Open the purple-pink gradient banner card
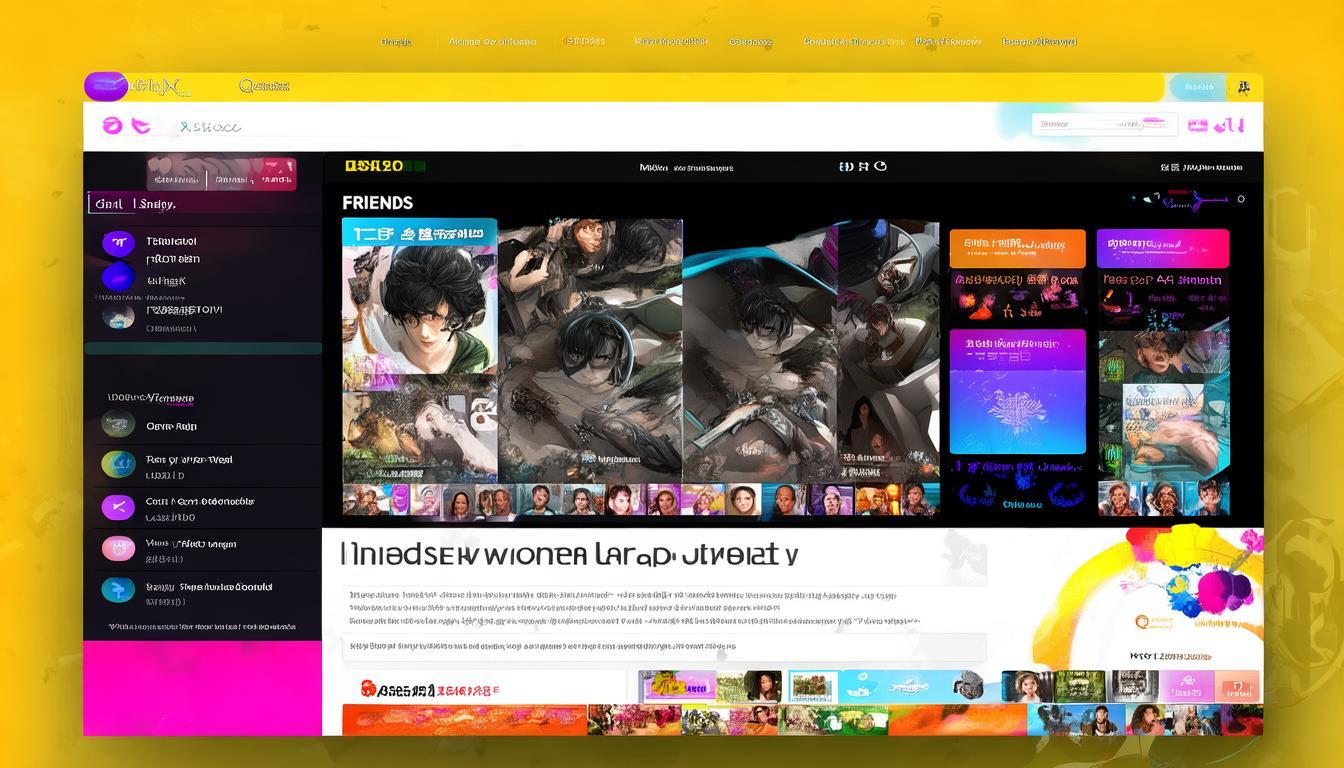The width and height of the screenshot is (1344, 768). (1162, 248)
